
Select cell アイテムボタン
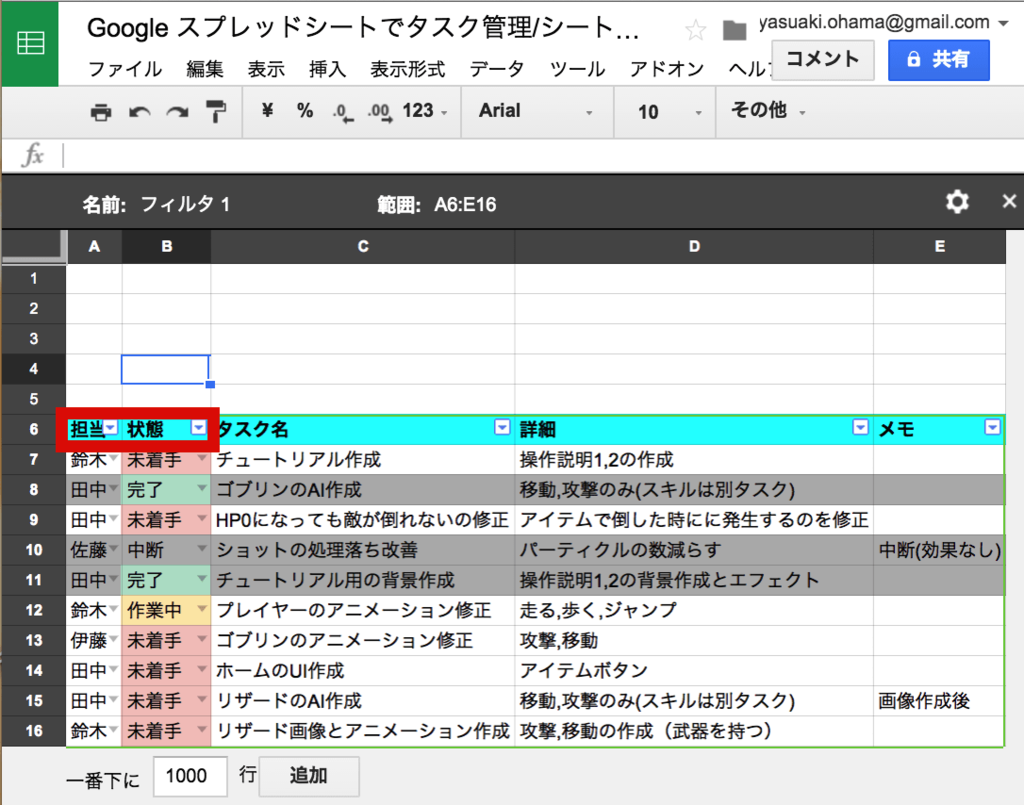[694, 671]
